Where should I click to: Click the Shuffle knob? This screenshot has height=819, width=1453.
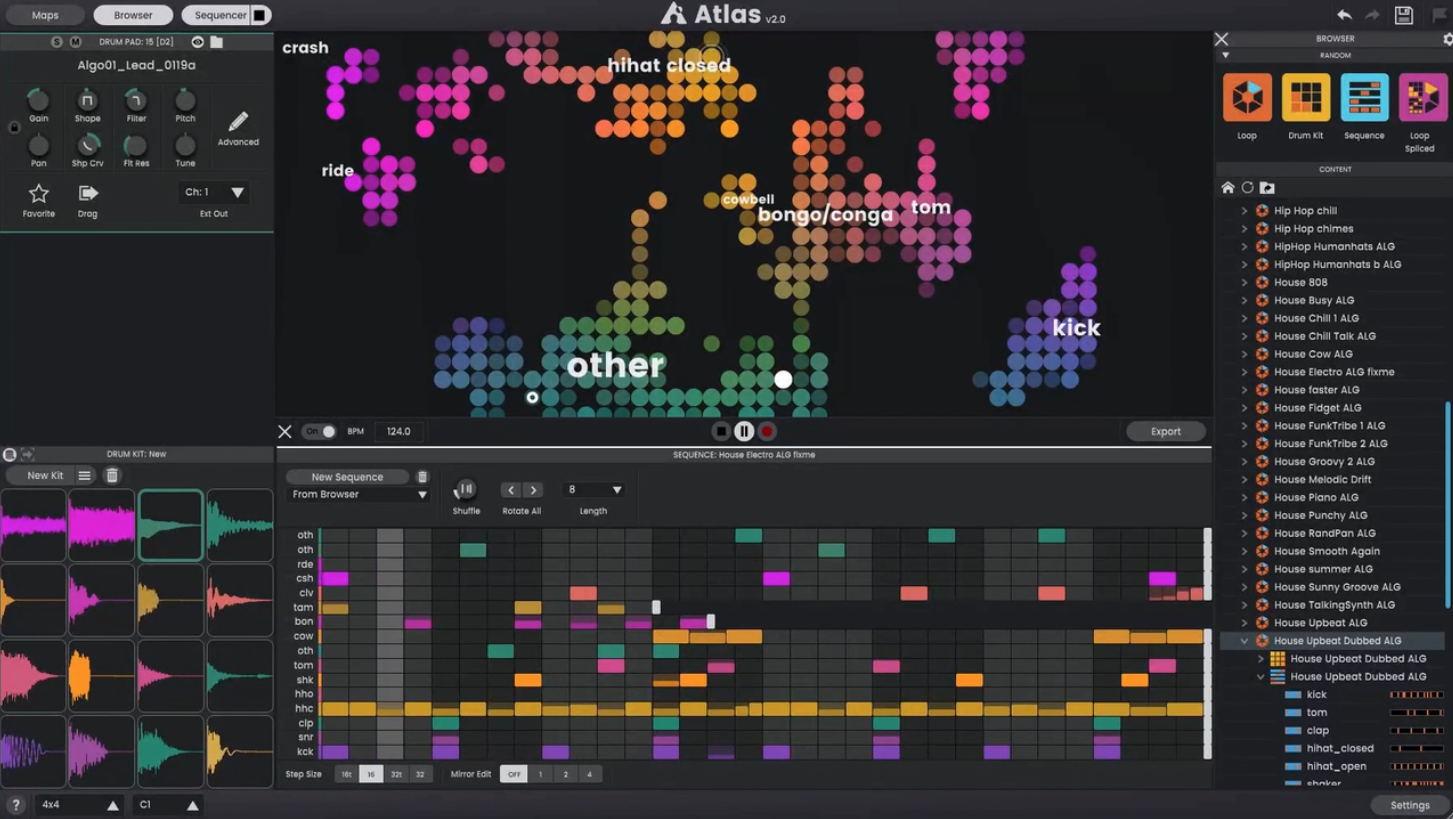465,489
